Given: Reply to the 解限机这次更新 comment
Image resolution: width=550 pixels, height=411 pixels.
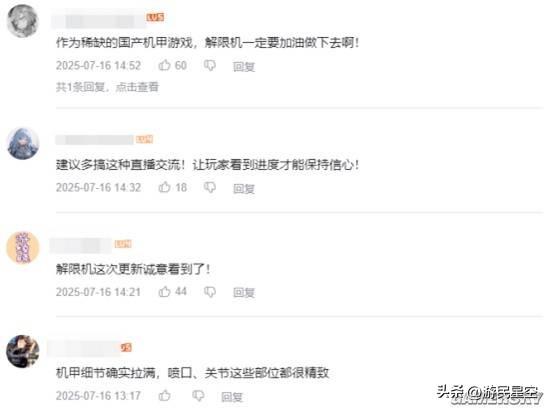Looking at the screenshot, I should (x=244, y=292).
